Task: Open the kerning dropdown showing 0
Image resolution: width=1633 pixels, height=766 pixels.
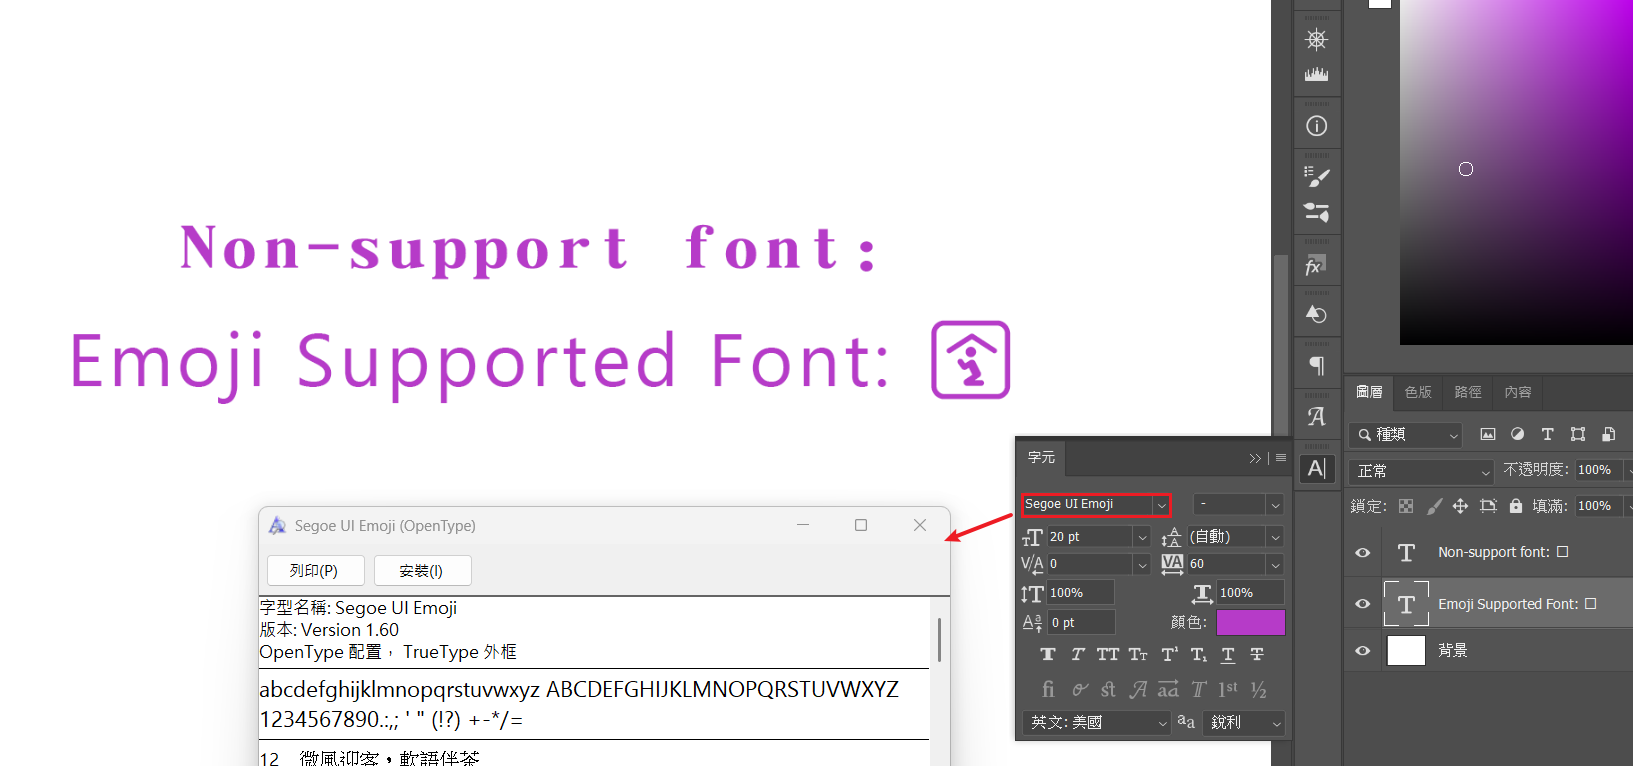Action: (1142, 564)
